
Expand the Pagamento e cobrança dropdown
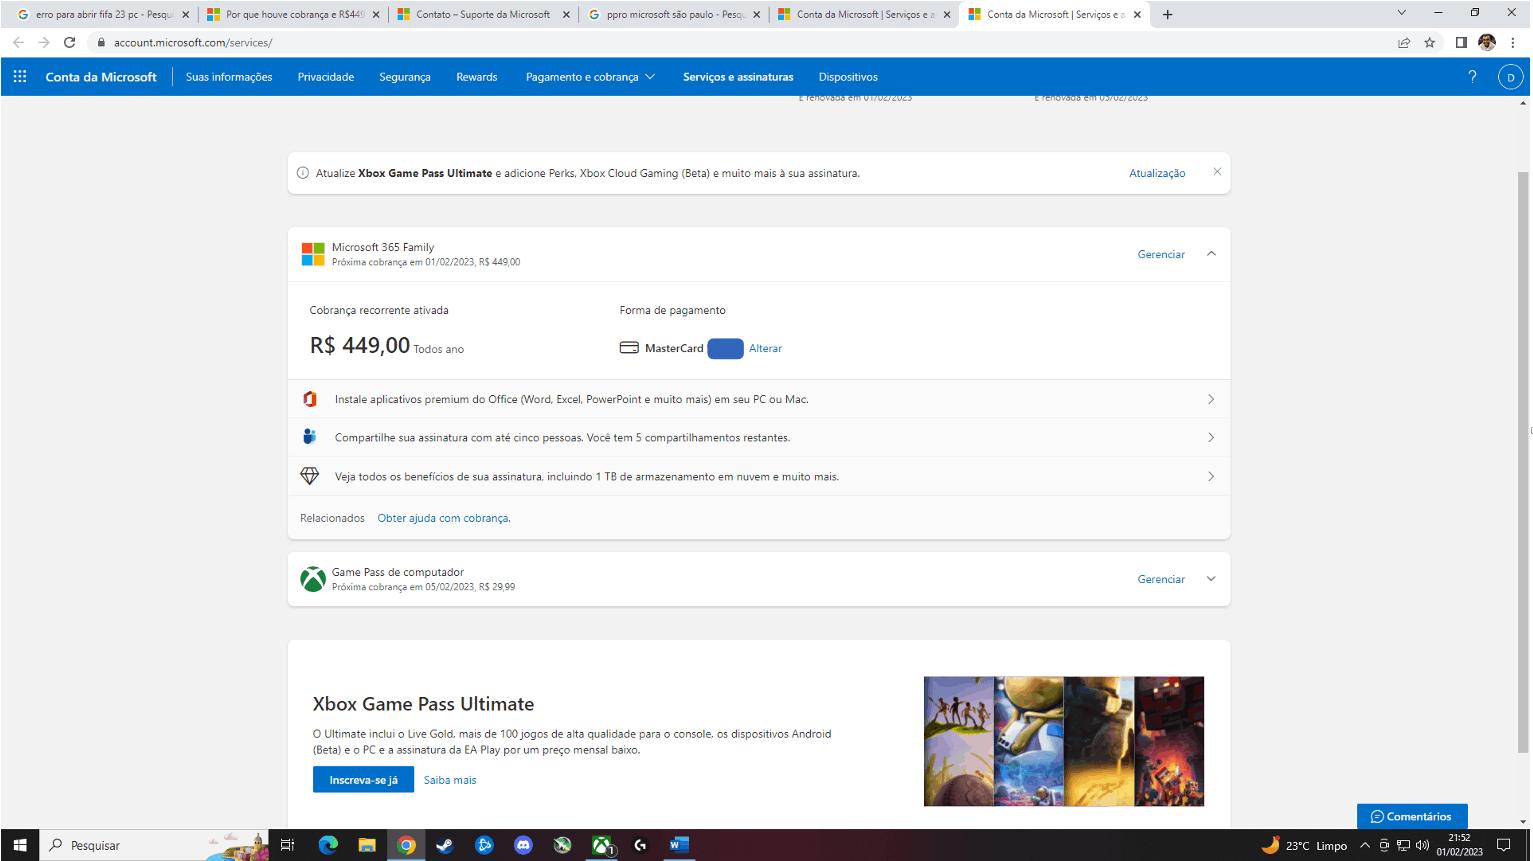(590, 77)
